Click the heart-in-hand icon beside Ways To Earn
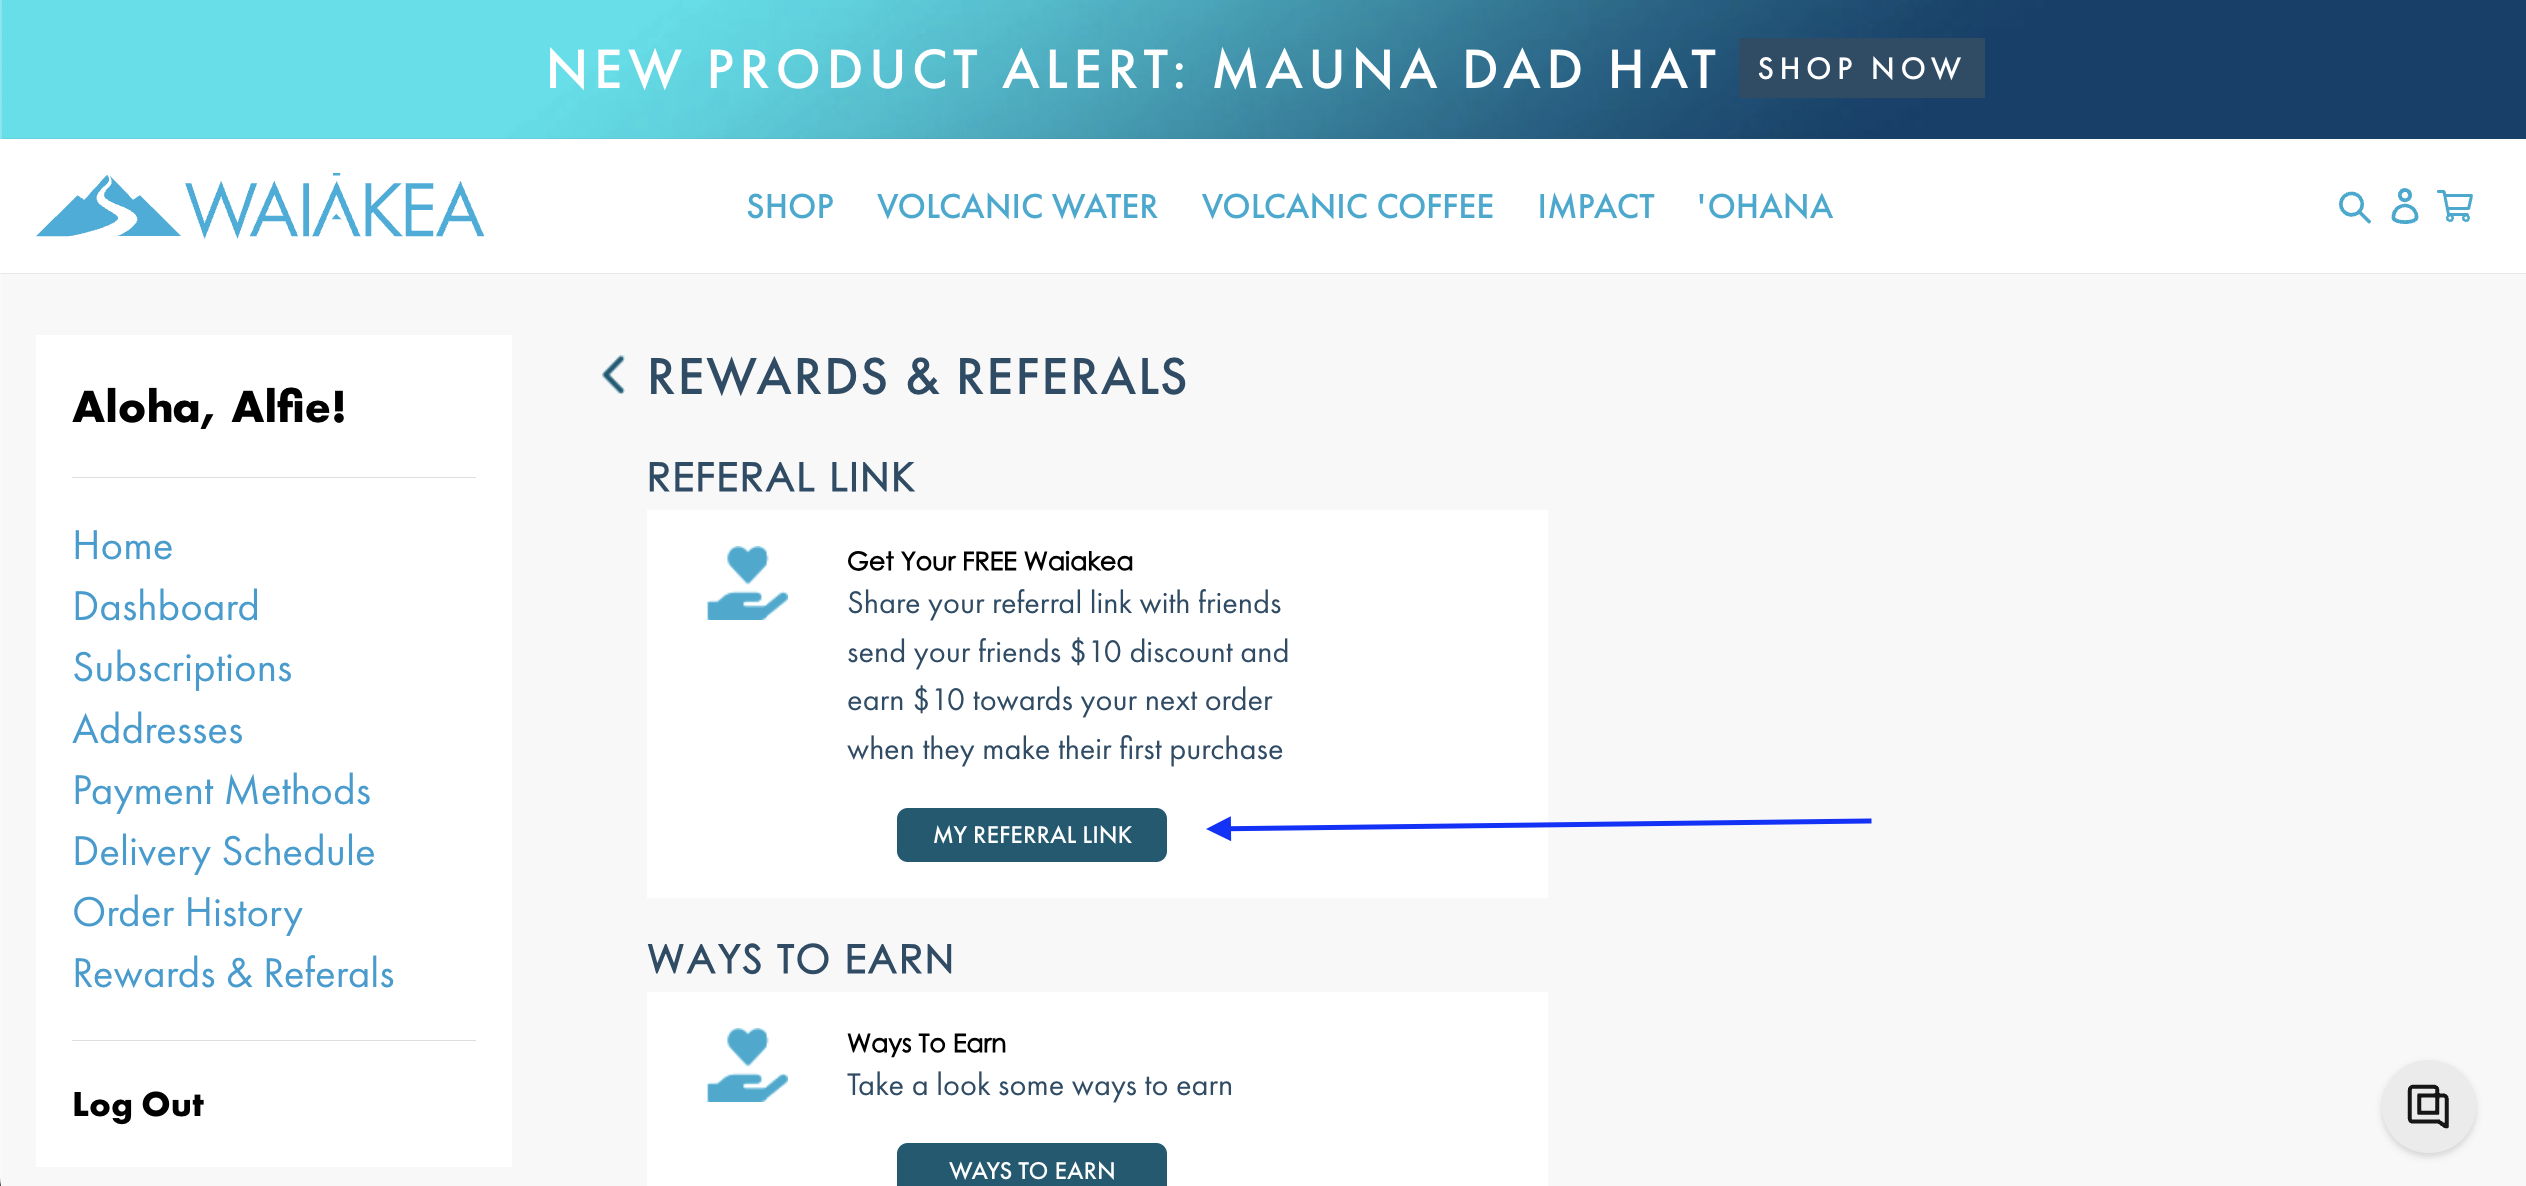 coord(747,1065)
